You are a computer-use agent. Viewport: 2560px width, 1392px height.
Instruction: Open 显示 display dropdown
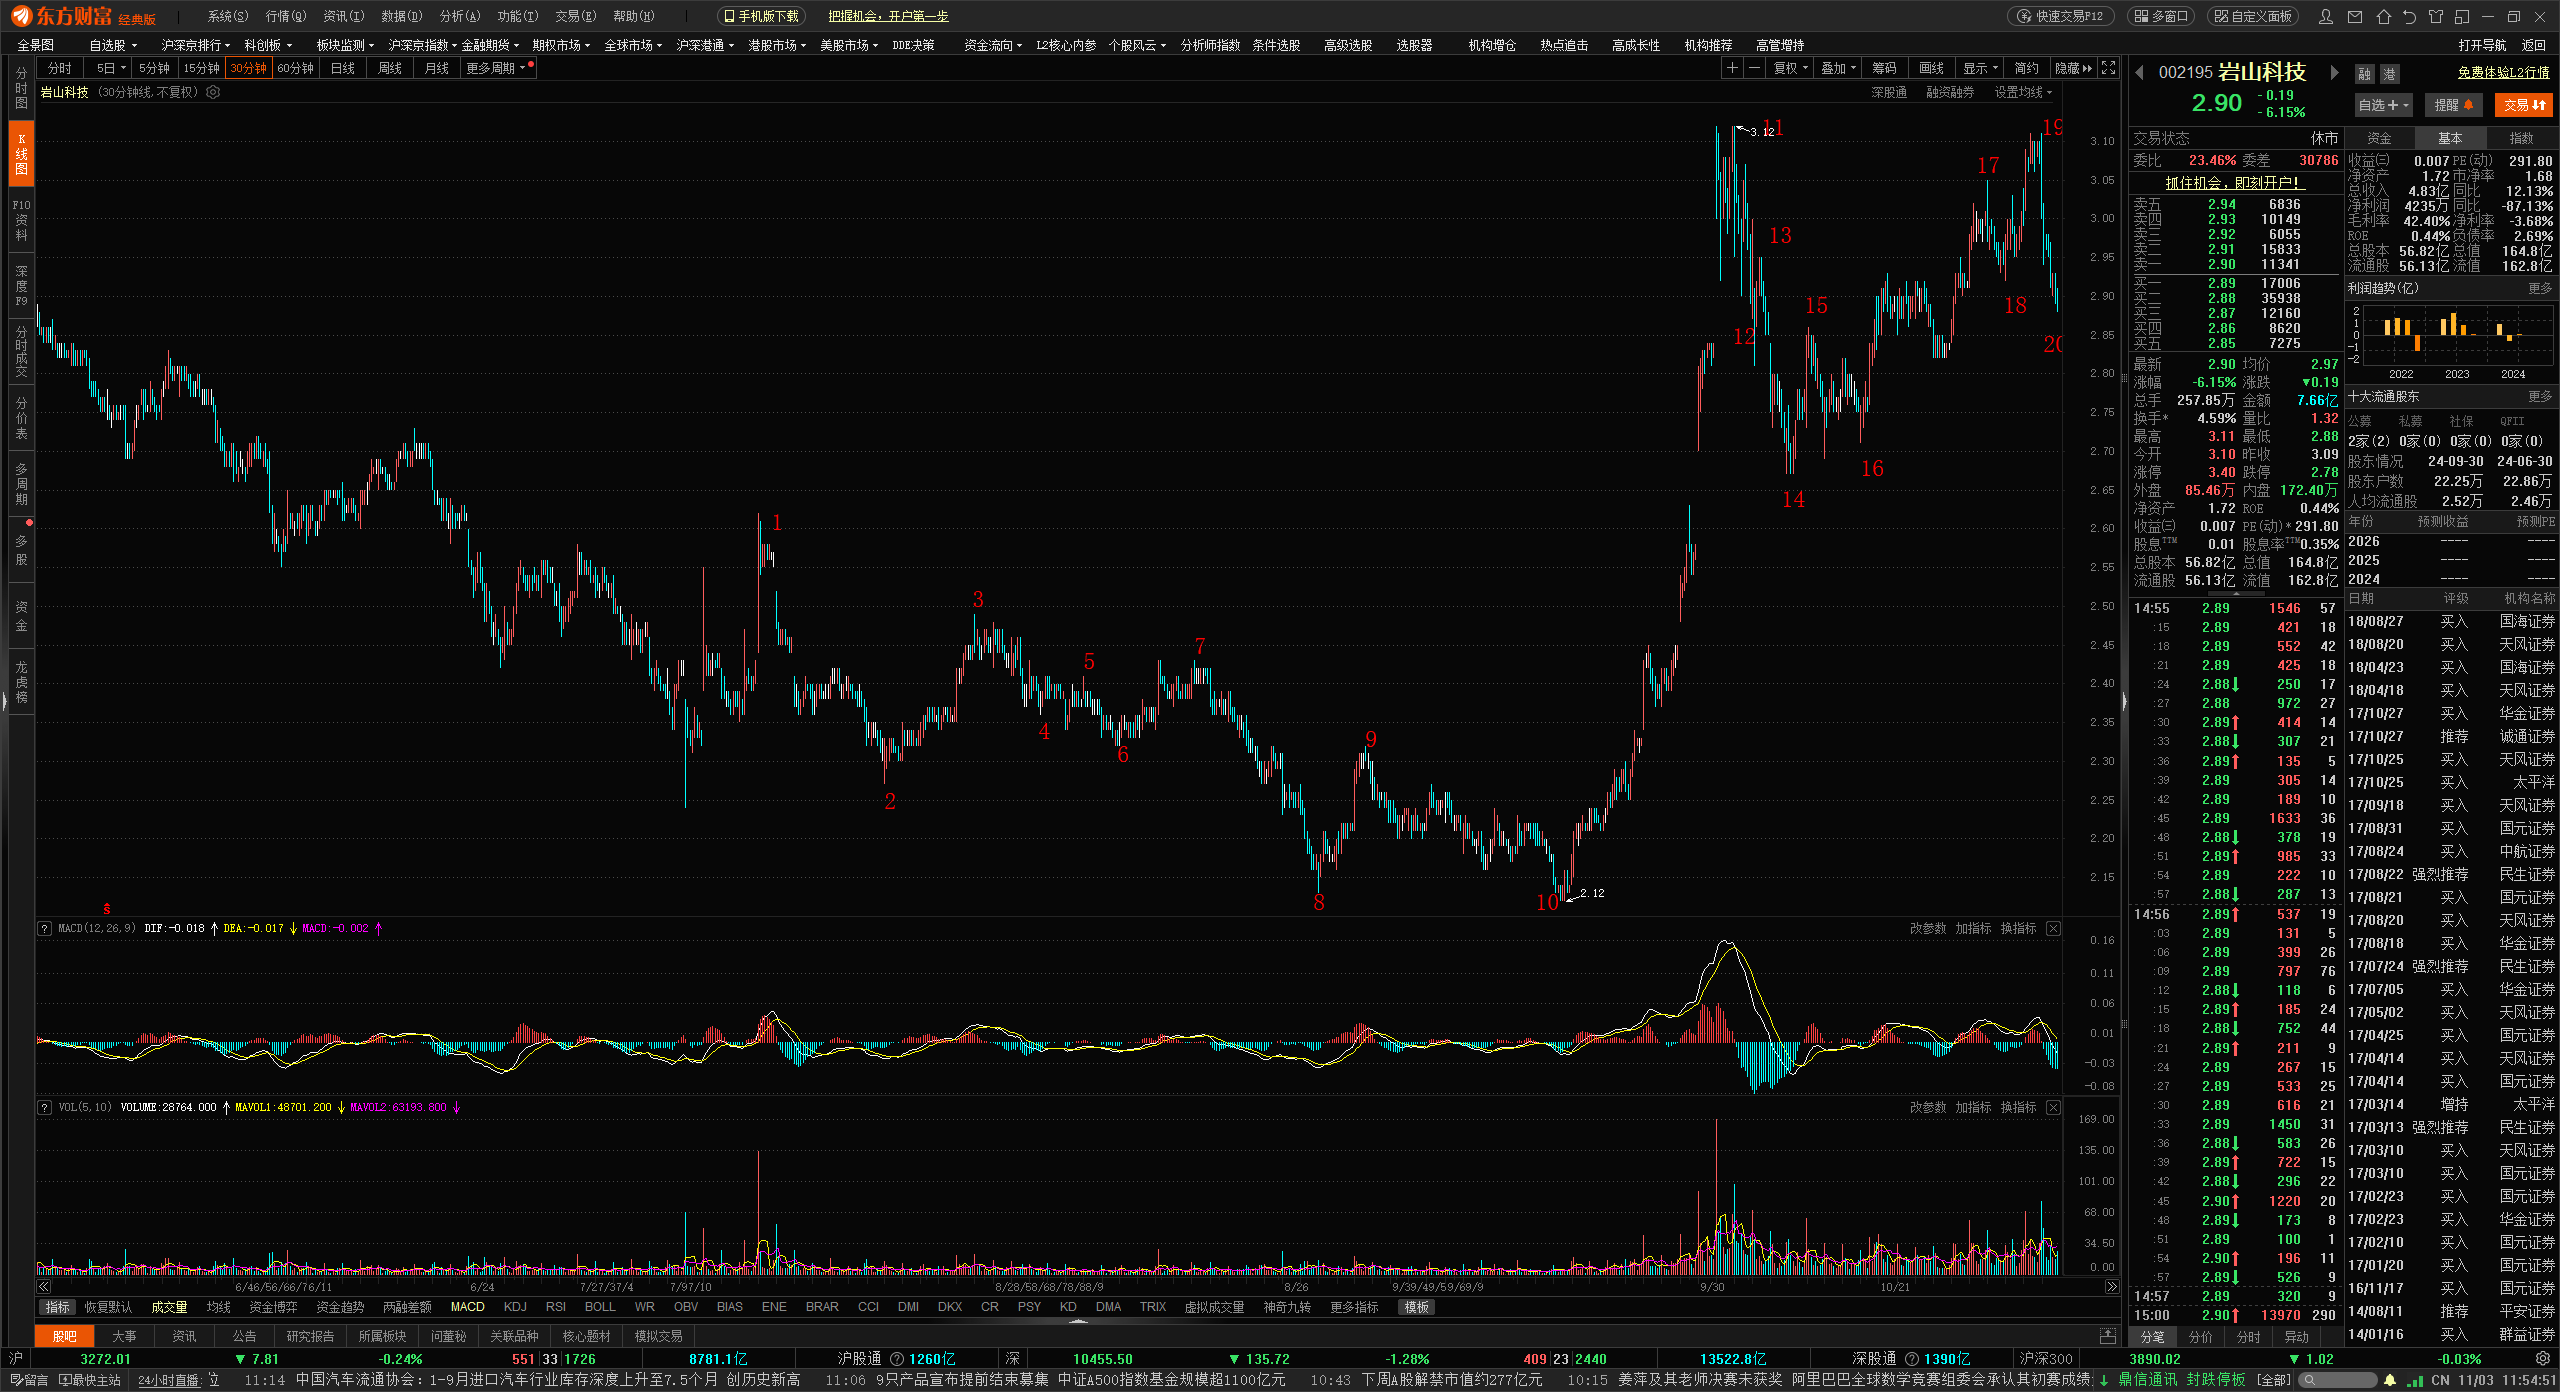point(1980,68)
